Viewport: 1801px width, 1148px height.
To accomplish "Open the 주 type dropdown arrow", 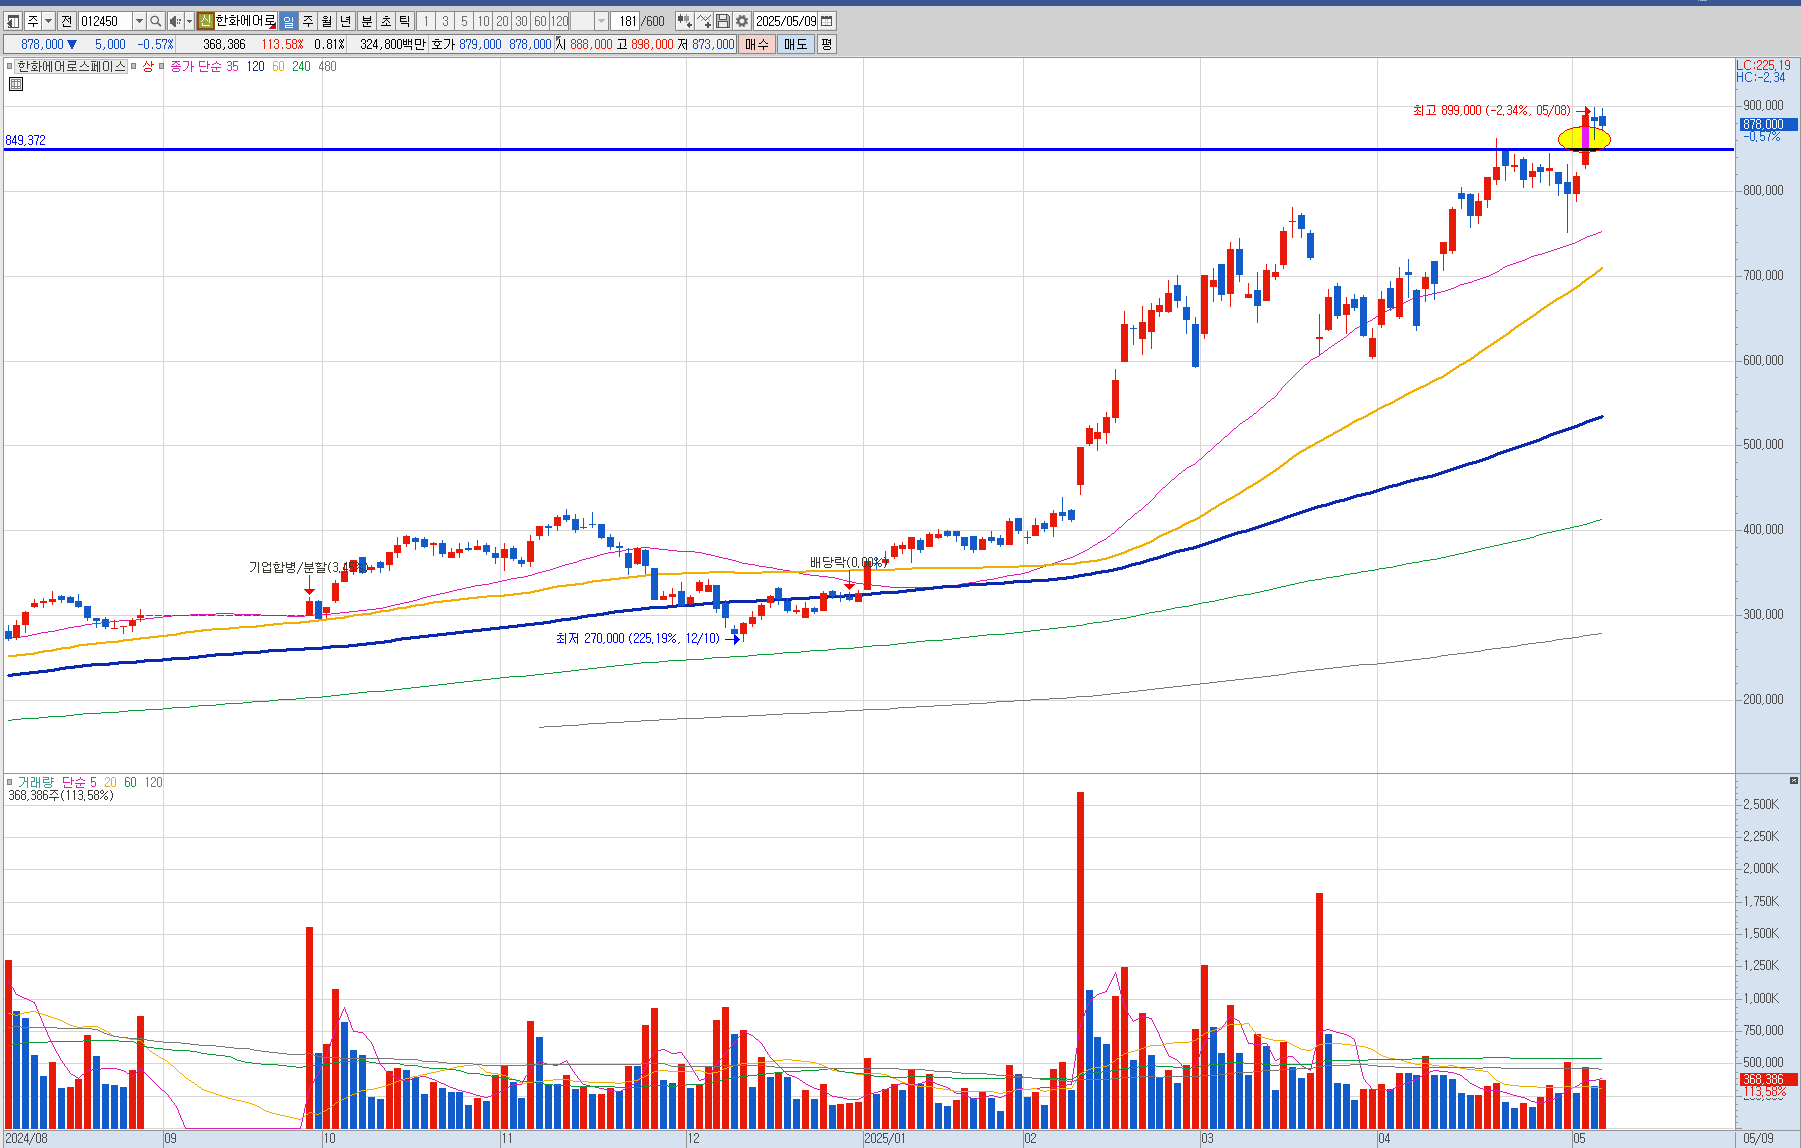I will click(48, 21).
